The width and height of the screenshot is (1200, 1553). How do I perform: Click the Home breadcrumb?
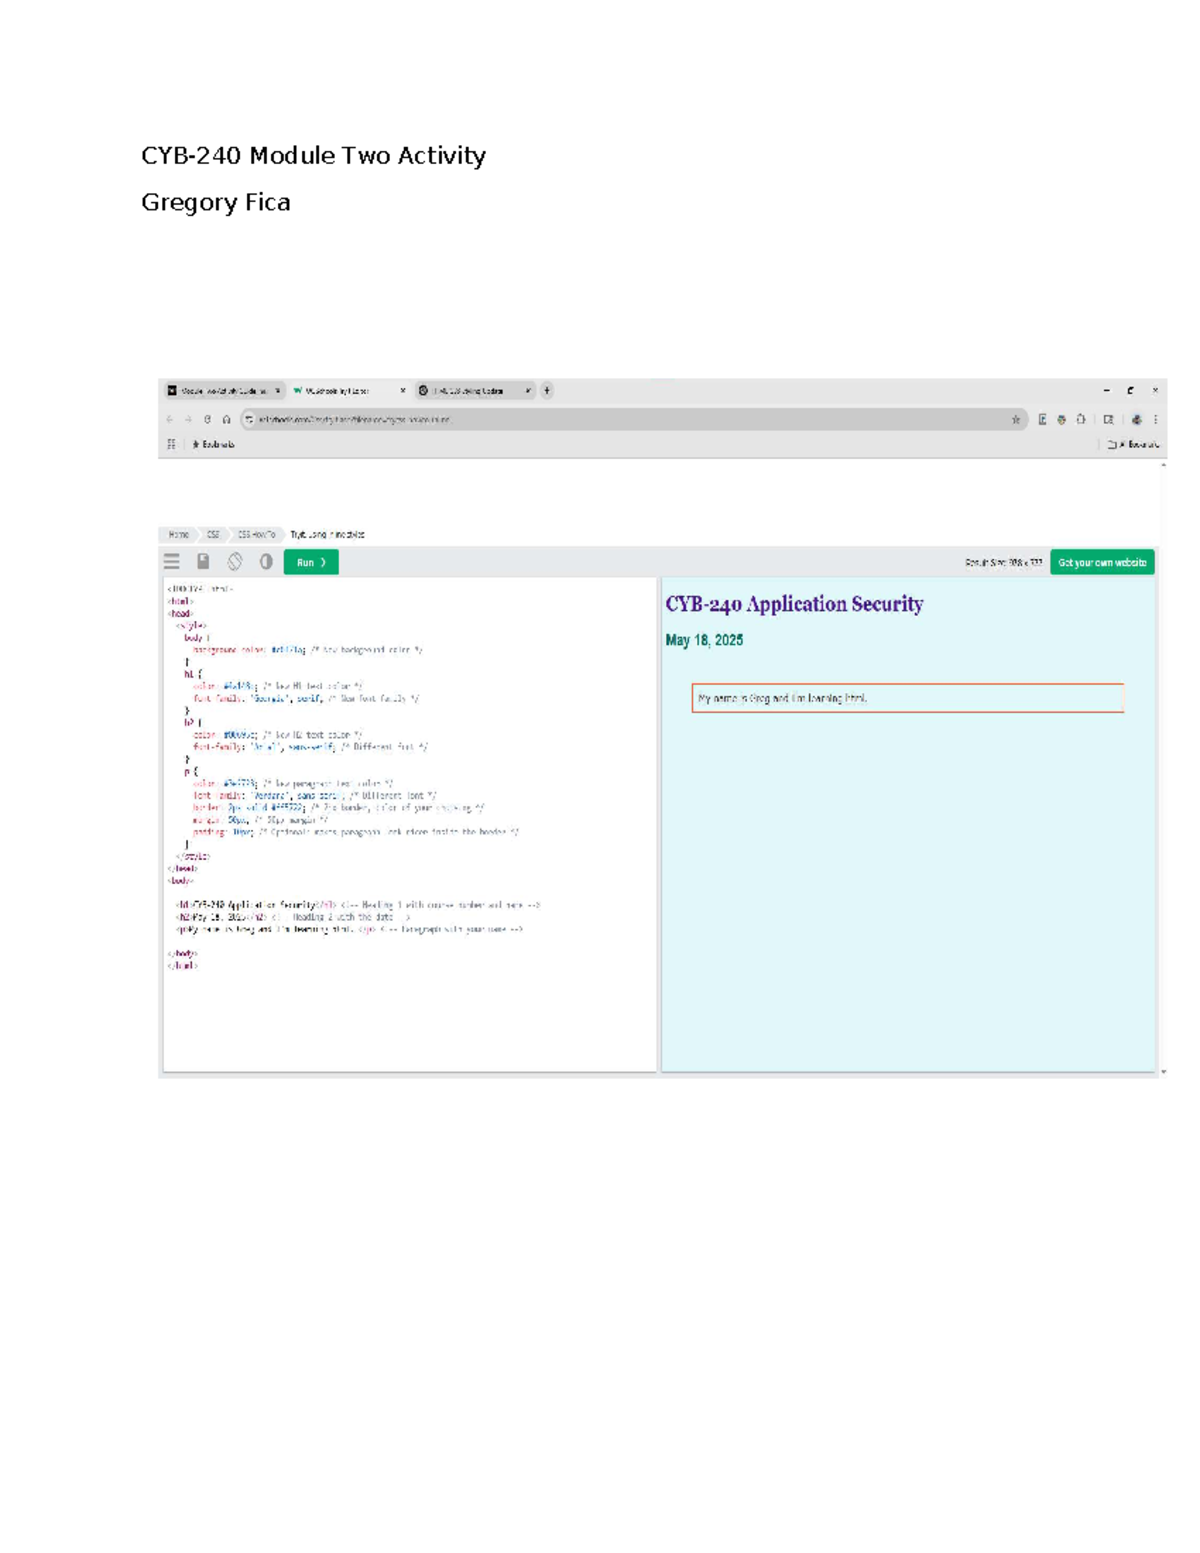click(178, 535)
